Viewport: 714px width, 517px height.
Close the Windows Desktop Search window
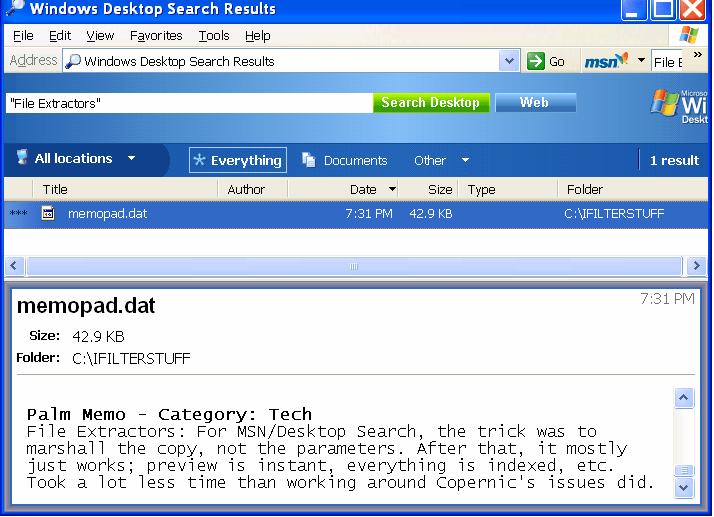[692, 9]
